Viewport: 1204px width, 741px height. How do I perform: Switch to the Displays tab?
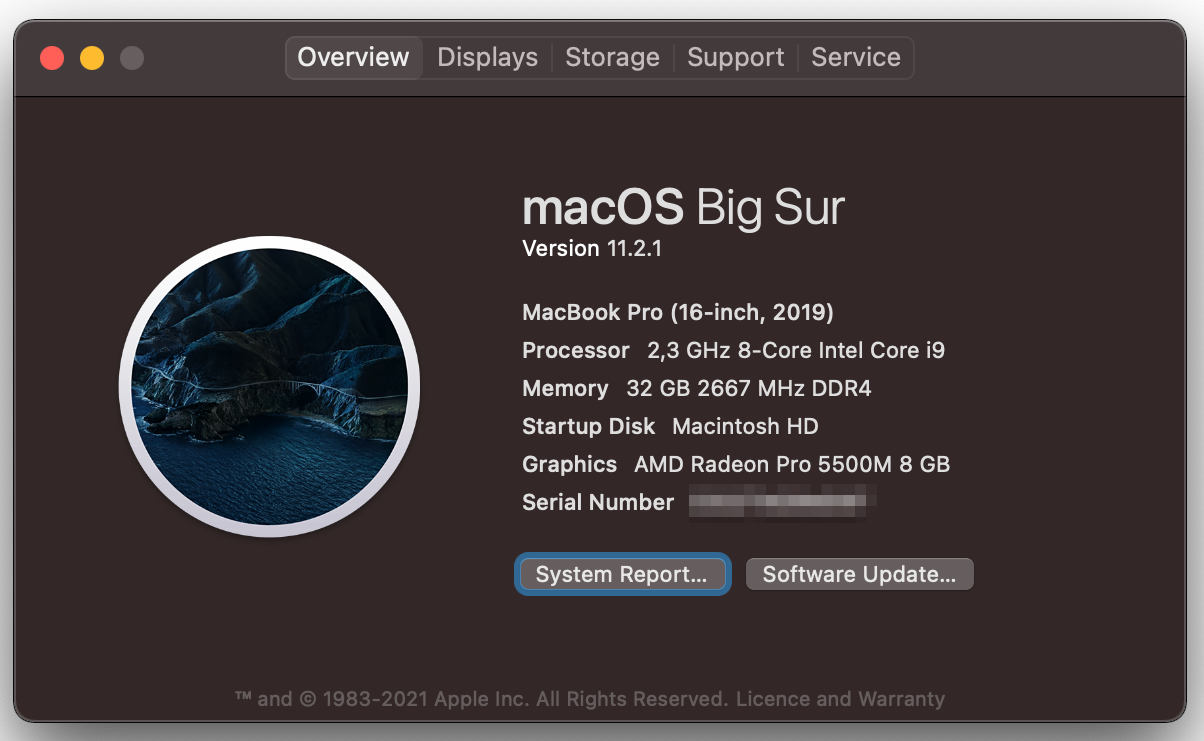click(487, 58)
